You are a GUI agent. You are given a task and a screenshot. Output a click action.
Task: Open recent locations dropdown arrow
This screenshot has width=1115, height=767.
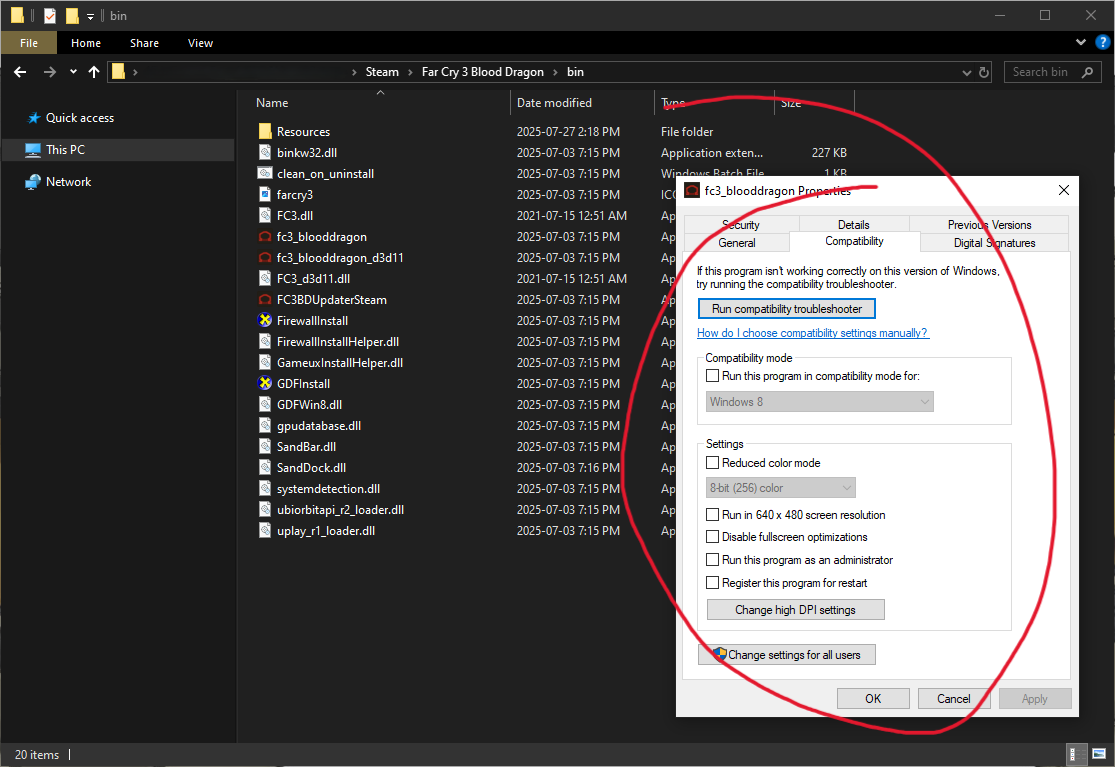click(x=73, y=72)
